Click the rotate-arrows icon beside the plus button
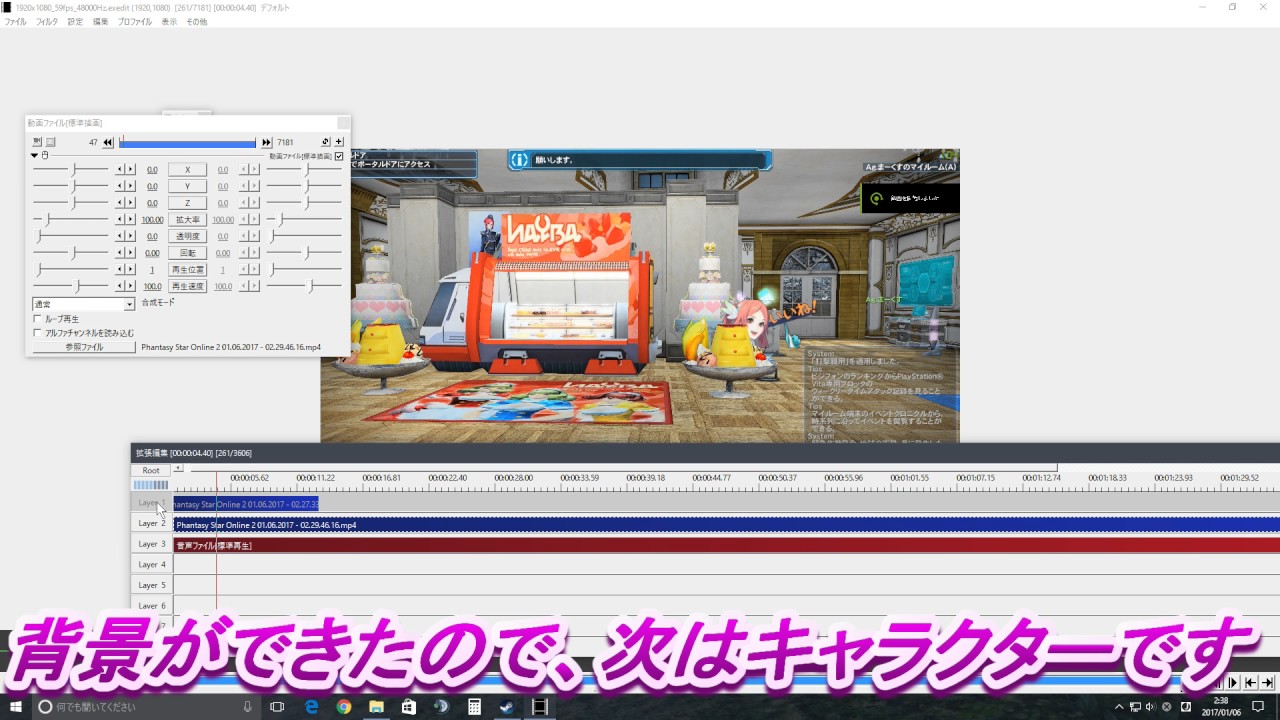Screen dimensions: 1280x720 pyautogui.click(x=325, y=142)
